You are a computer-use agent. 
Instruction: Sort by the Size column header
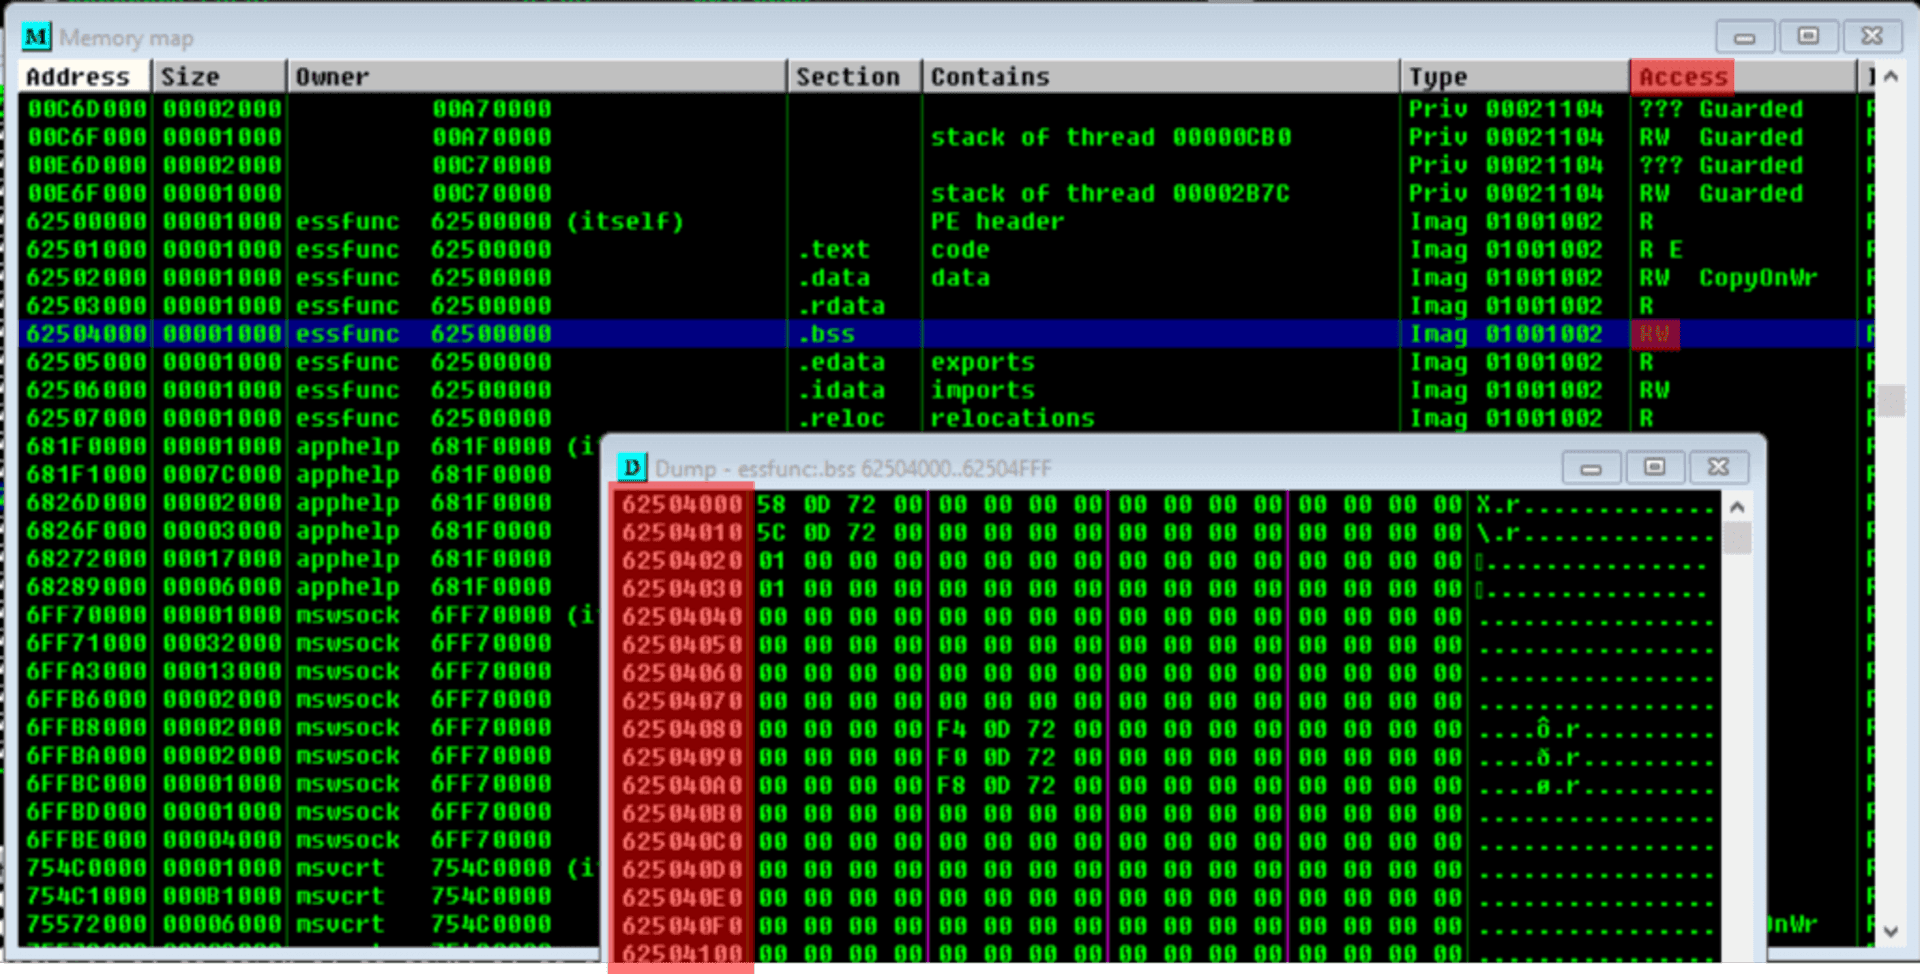(219, 77)
